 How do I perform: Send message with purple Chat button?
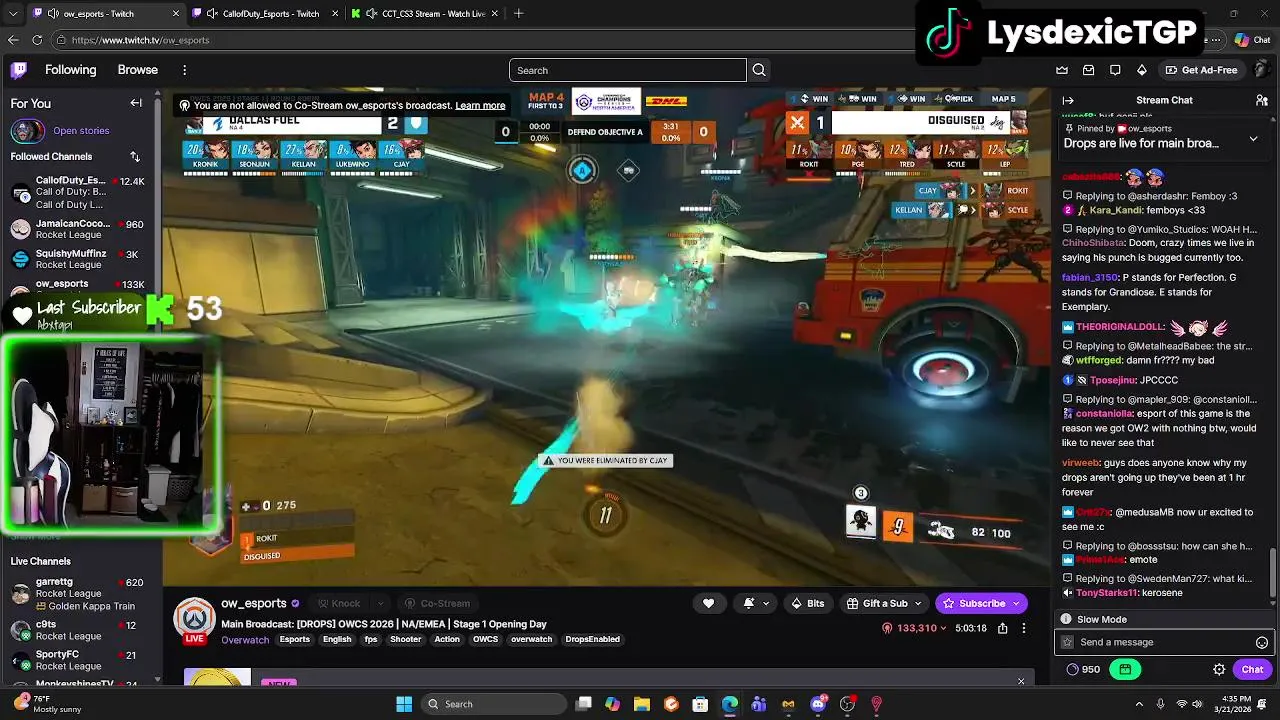click(x=1252, y=670)
